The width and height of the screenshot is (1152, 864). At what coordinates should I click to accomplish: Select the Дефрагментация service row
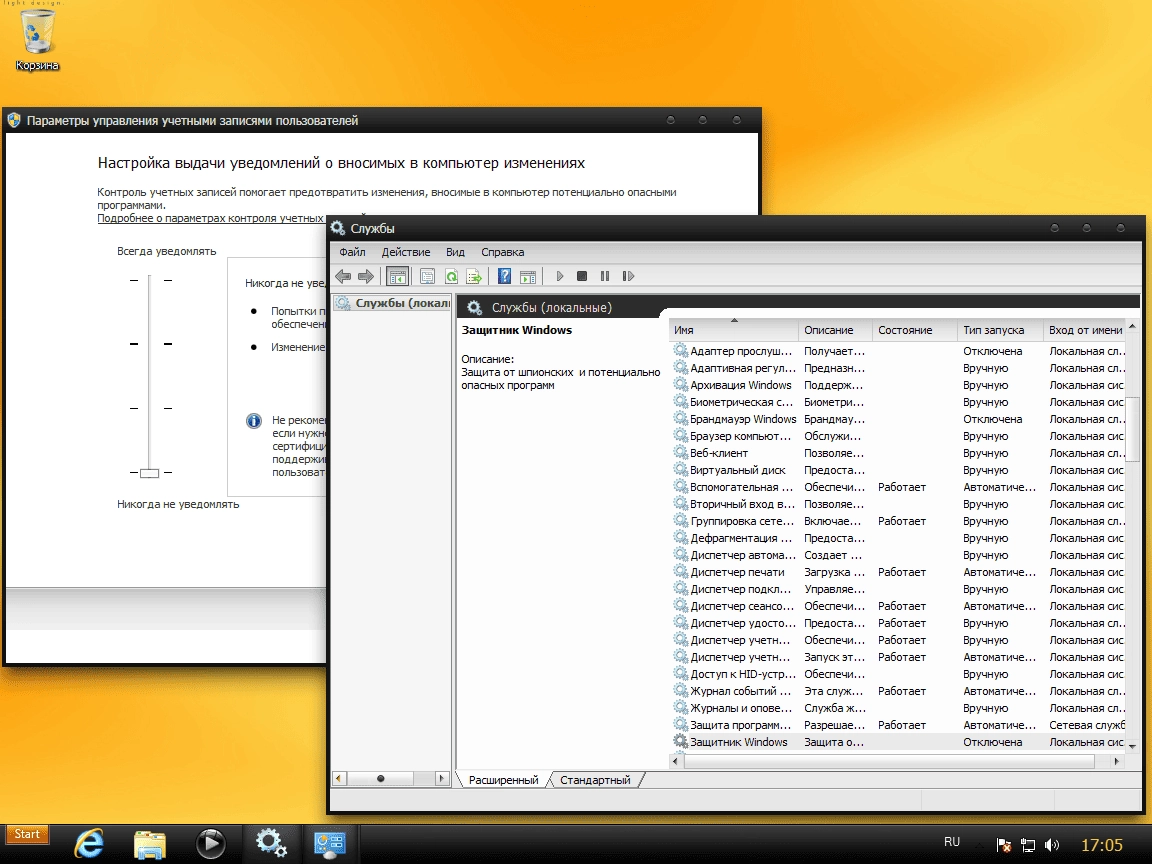(899, 538)
